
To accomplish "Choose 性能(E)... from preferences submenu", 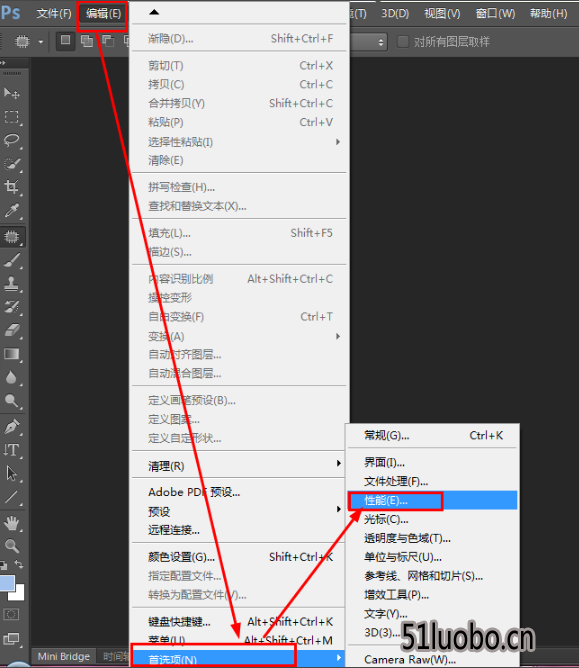I will 432,501.
